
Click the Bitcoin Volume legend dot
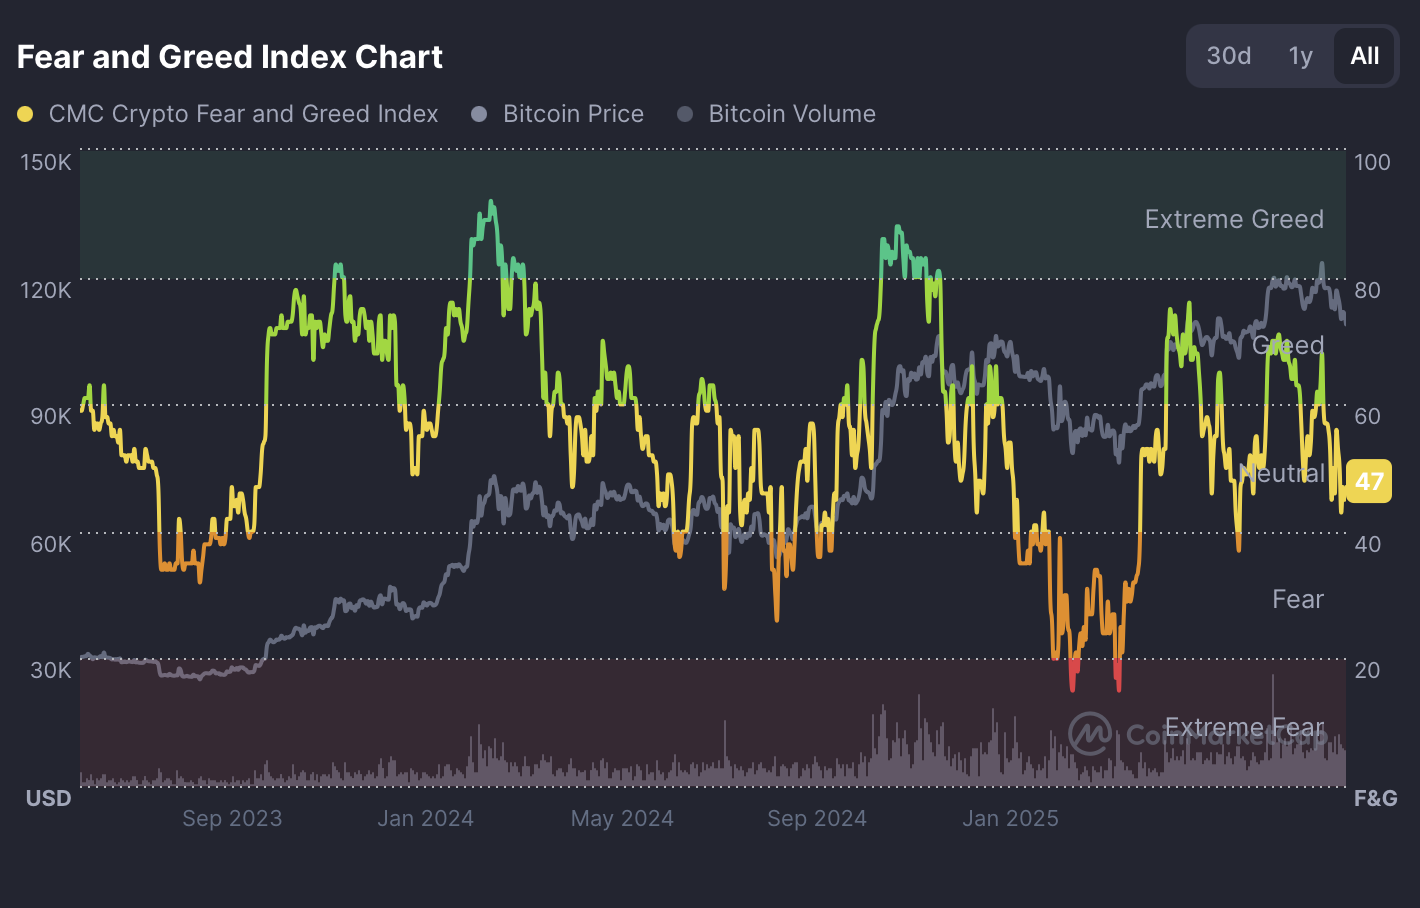(685, 114)
